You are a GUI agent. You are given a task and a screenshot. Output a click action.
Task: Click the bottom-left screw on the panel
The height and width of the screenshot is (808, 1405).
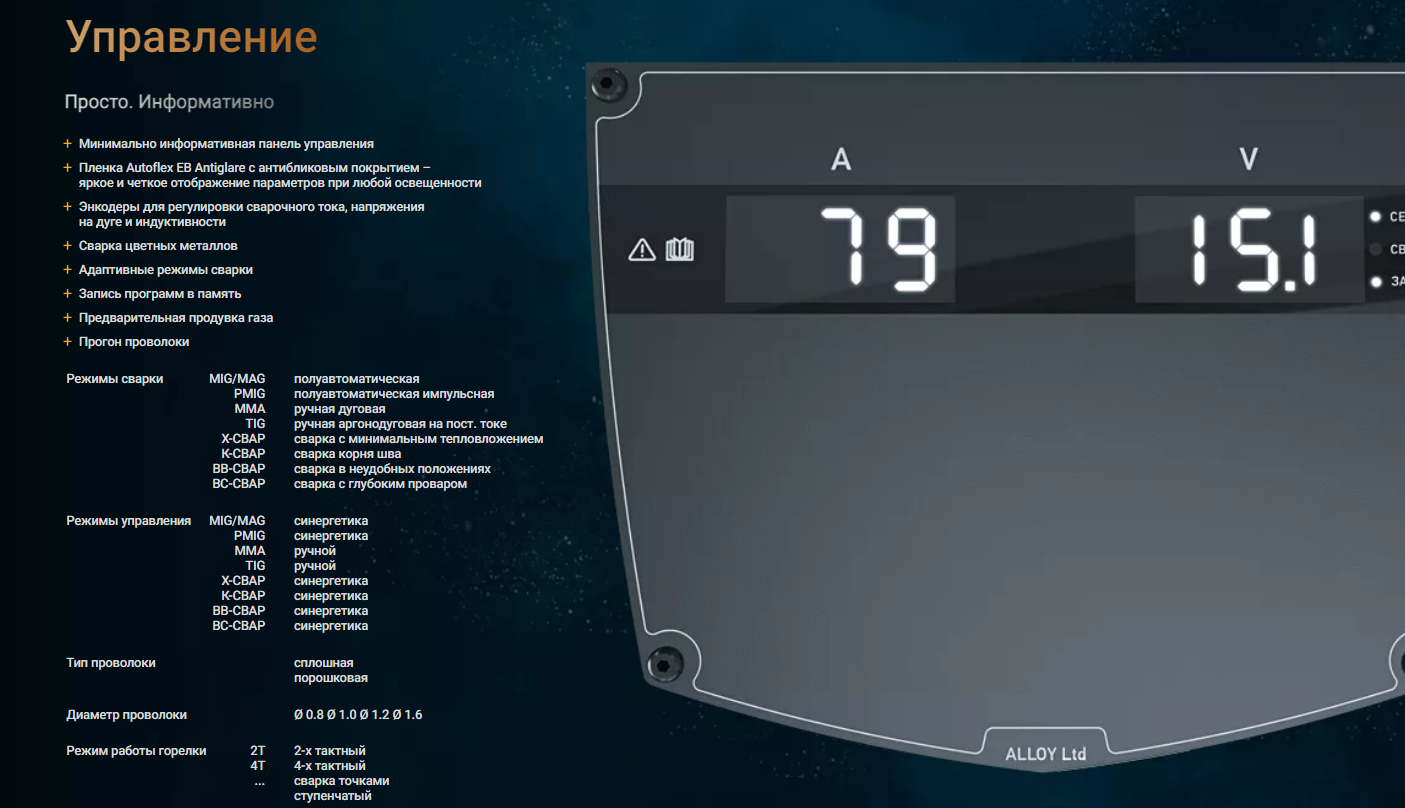pos(665,663)
